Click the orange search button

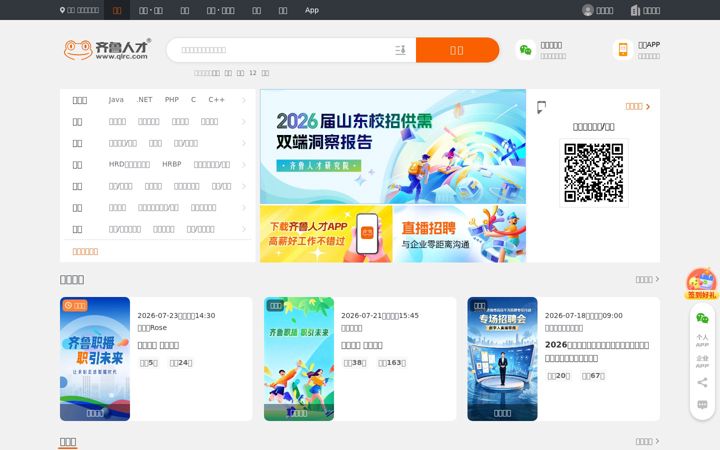[x=457, y=50]
